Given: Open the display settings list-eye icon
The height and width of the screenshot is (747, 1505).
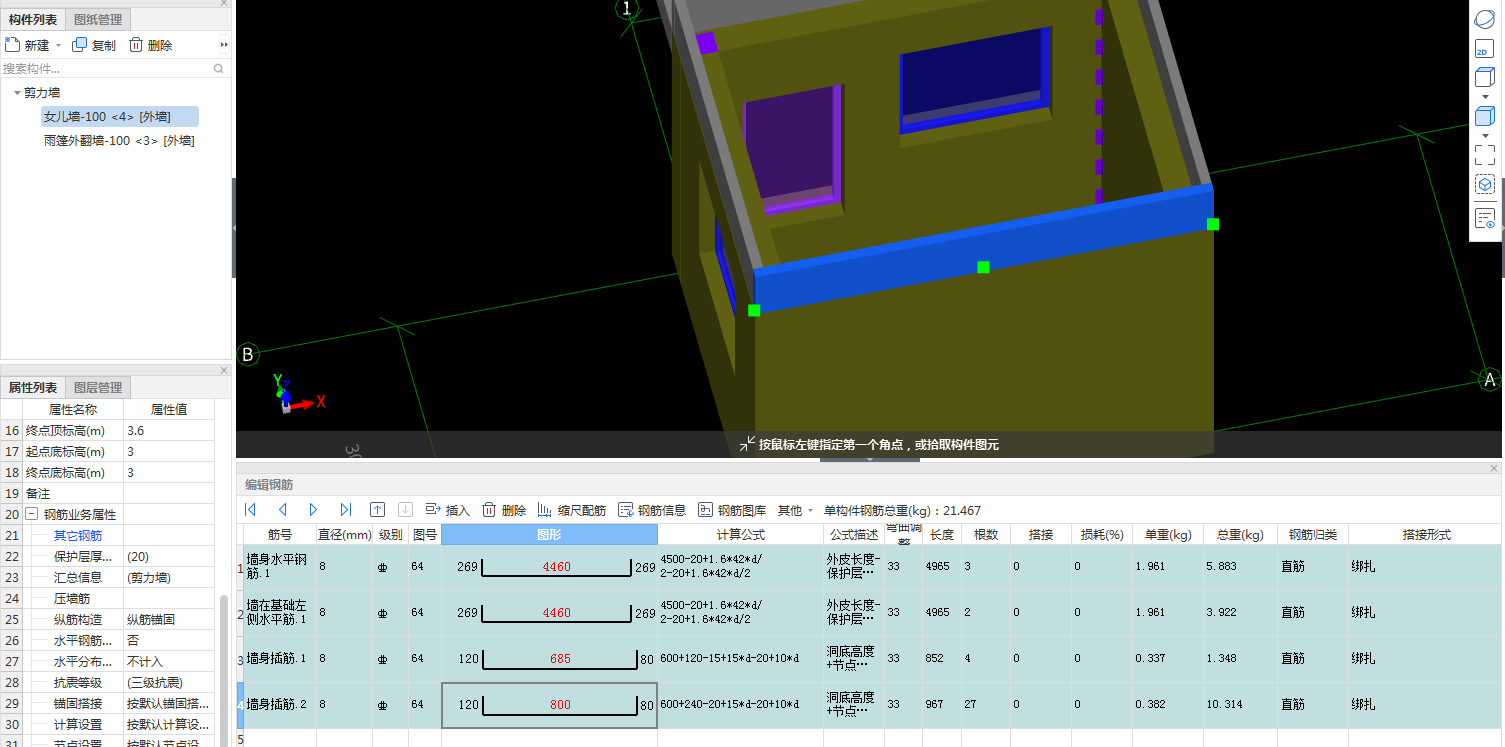Looking at the screenshot, I should 1484,218.
